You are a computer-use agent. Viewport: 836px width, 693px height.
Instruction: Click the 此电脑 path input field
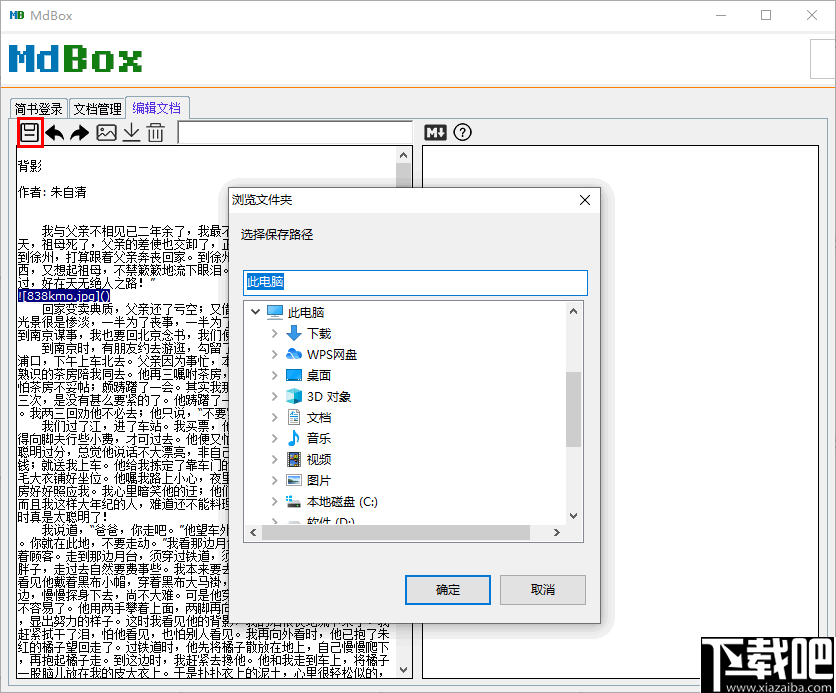(x=417, y=283)
